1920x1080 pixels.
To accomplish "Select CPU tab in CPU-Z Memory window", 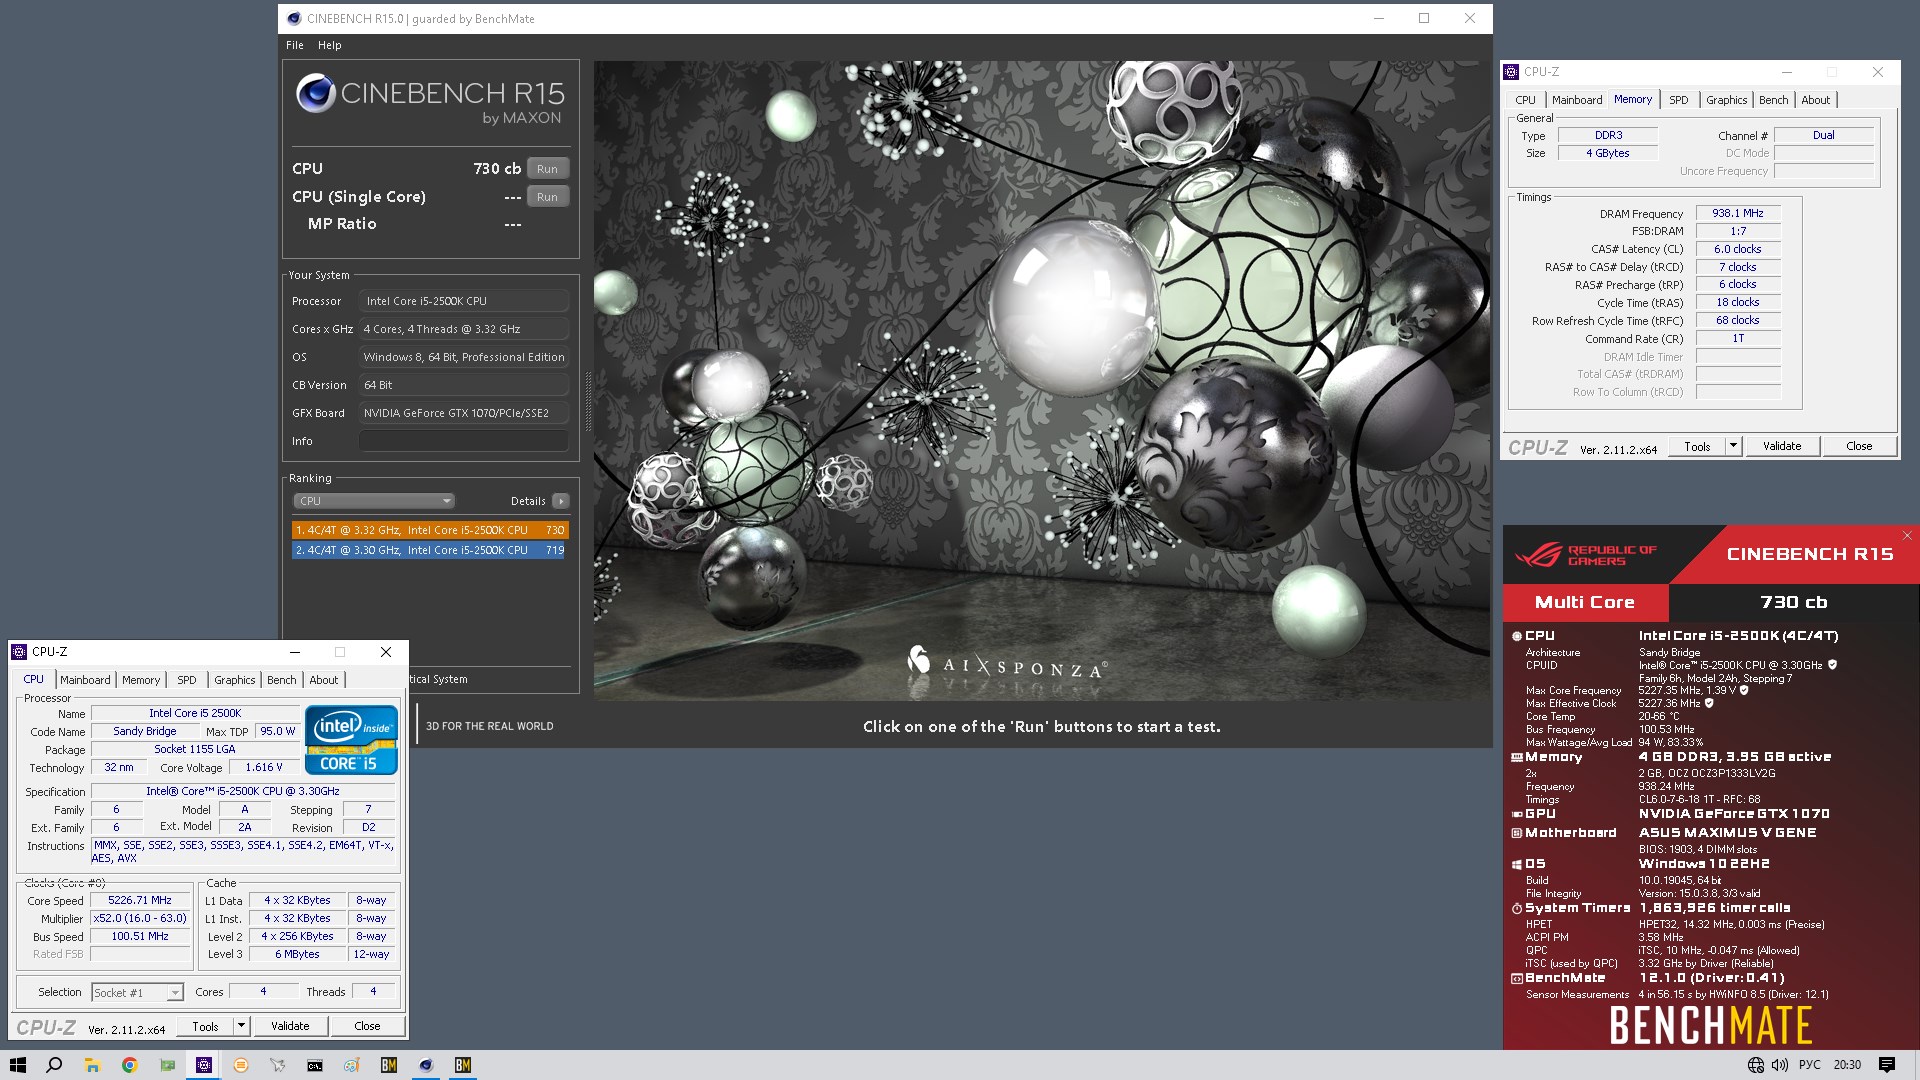I will click(x=1525, y=100).
